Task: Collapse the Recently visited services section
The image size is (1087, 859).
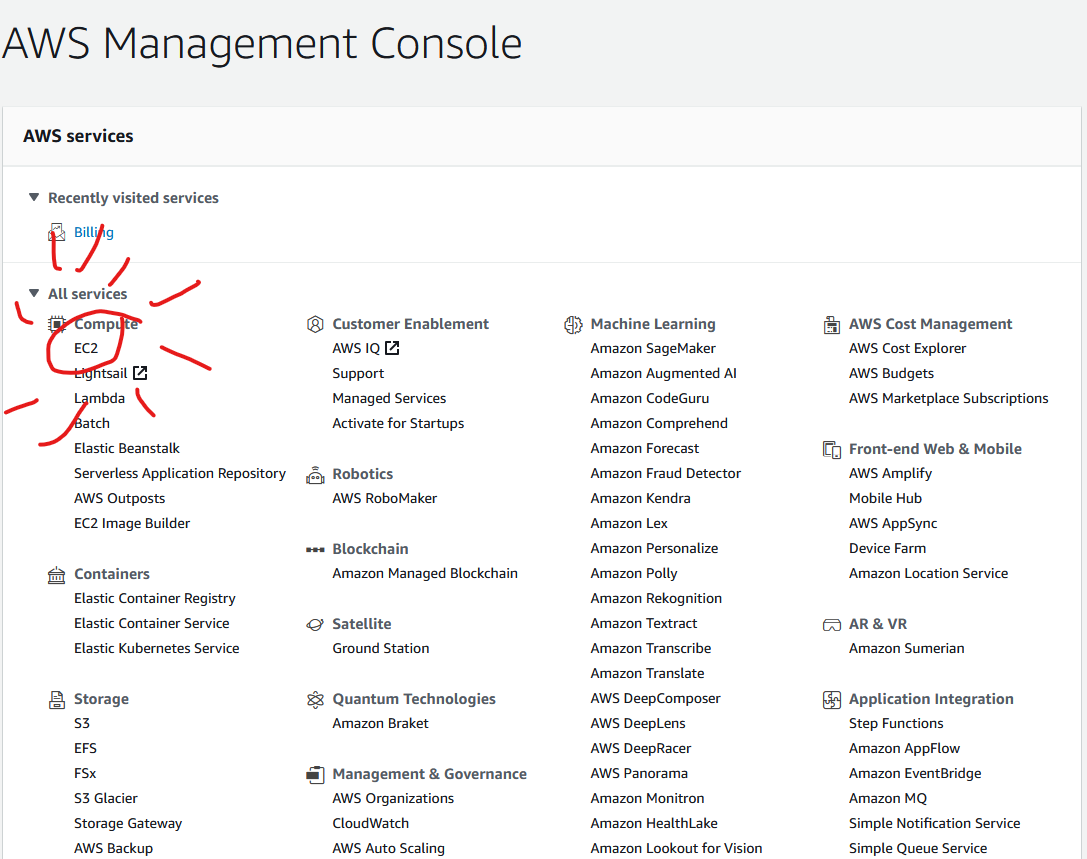Action: click(33, 198)
